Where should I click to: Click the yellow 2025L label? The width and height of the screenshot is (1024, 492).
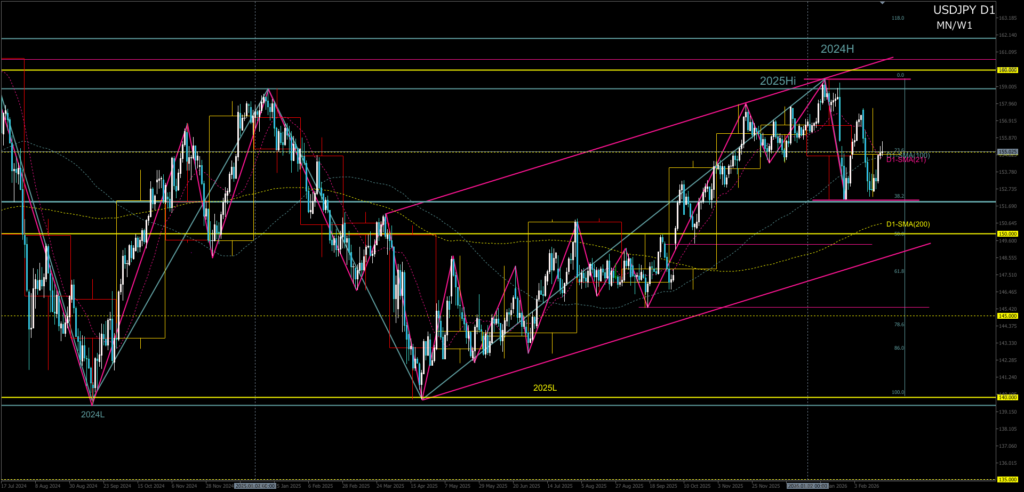point(546,387)
